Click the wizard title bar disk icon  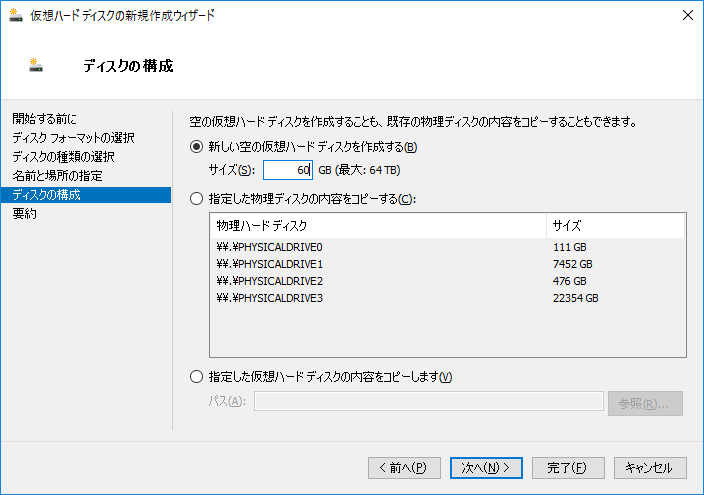tap(16, 15)
